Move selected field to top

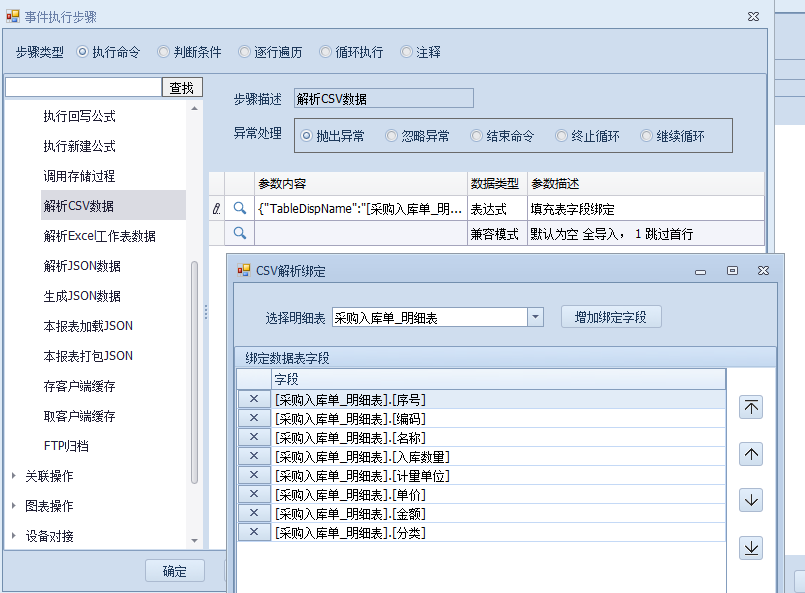(x=751, y=406)
